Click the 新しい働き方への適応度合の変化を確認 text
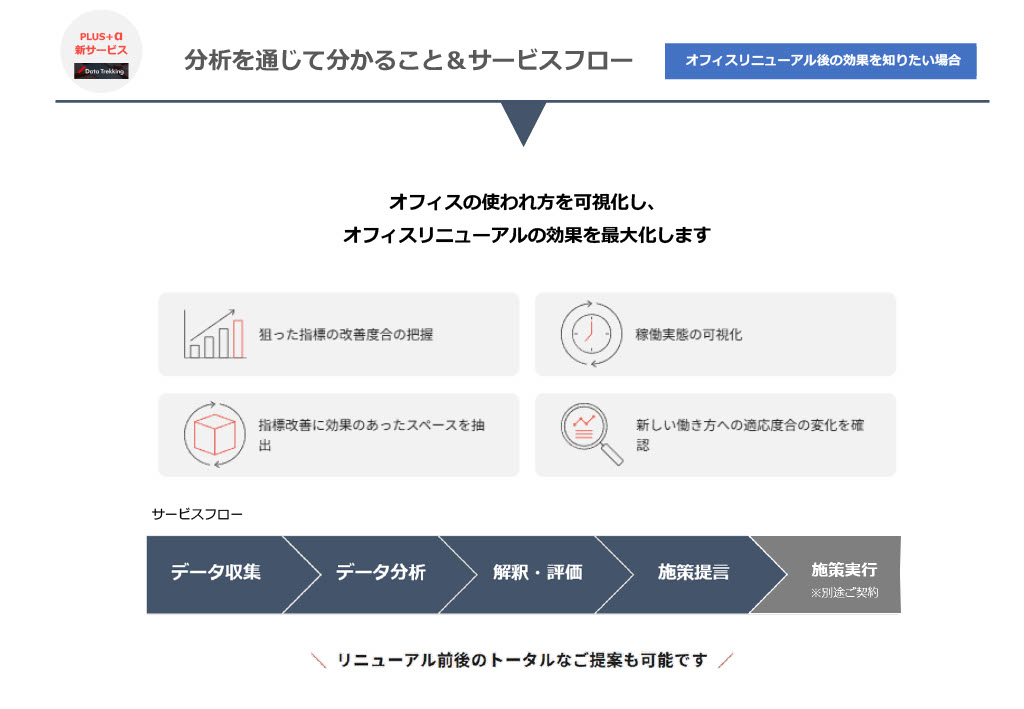1024x709 pixels. pyautogui.click(x=749, y=435)
